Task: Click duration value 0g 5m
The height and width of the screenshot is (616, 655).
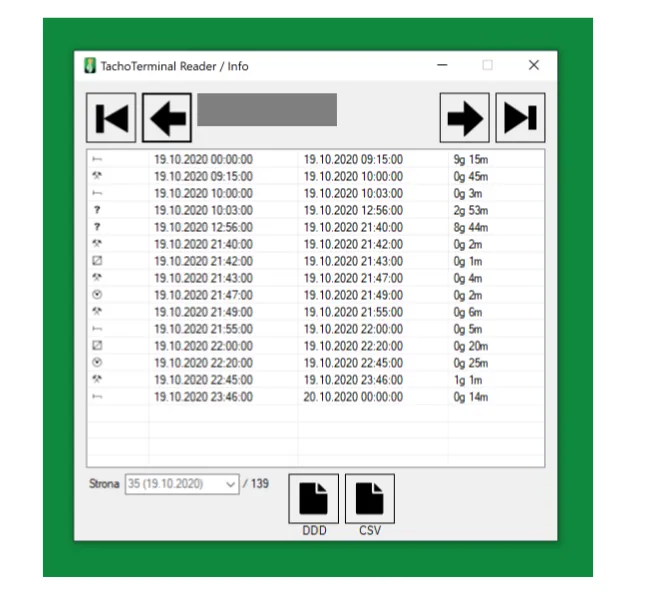Action: pyautogui.click(x=468, y=330)
